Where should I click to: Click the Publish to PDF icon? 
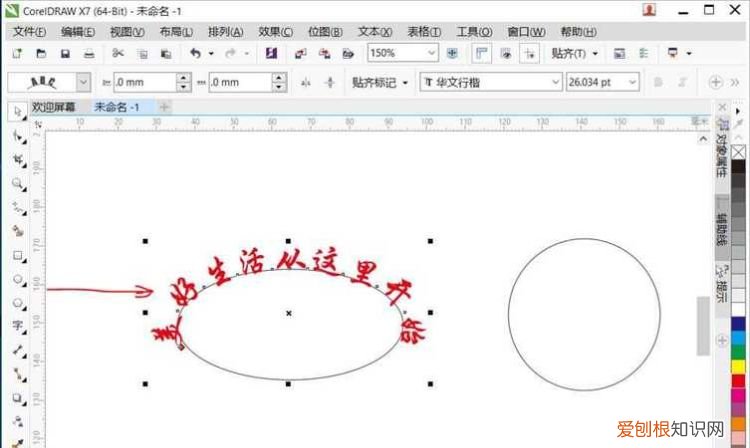click(x=348, y=54)
